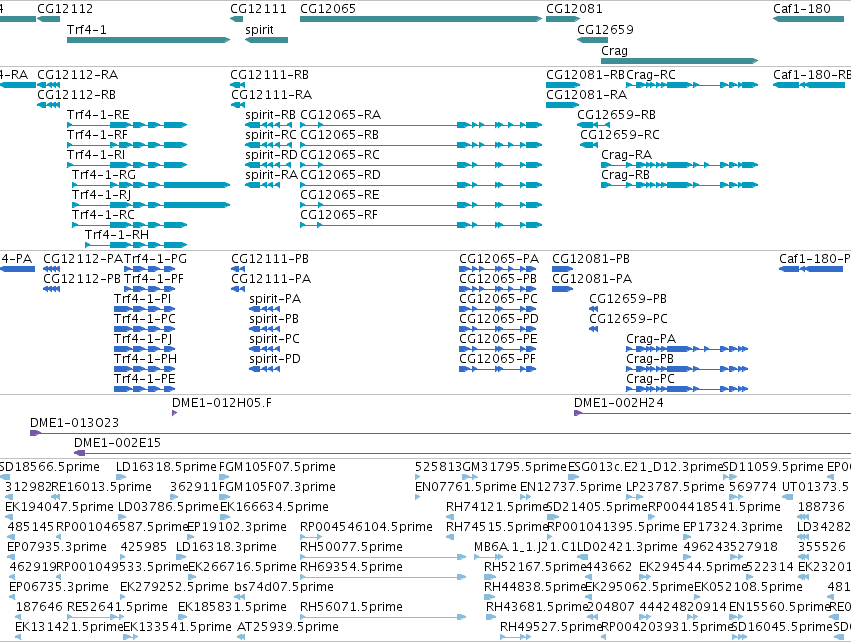The width and height of the screenshot is (851, 642).
Task: Click the spirit gene feature
Action: click(x=266, y=40)
